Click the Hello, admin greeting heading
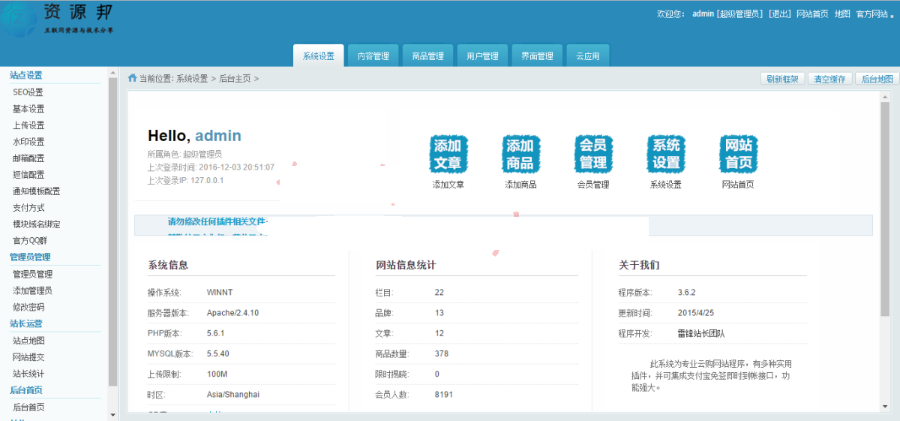Screen dimensions: 900x421 194,136
